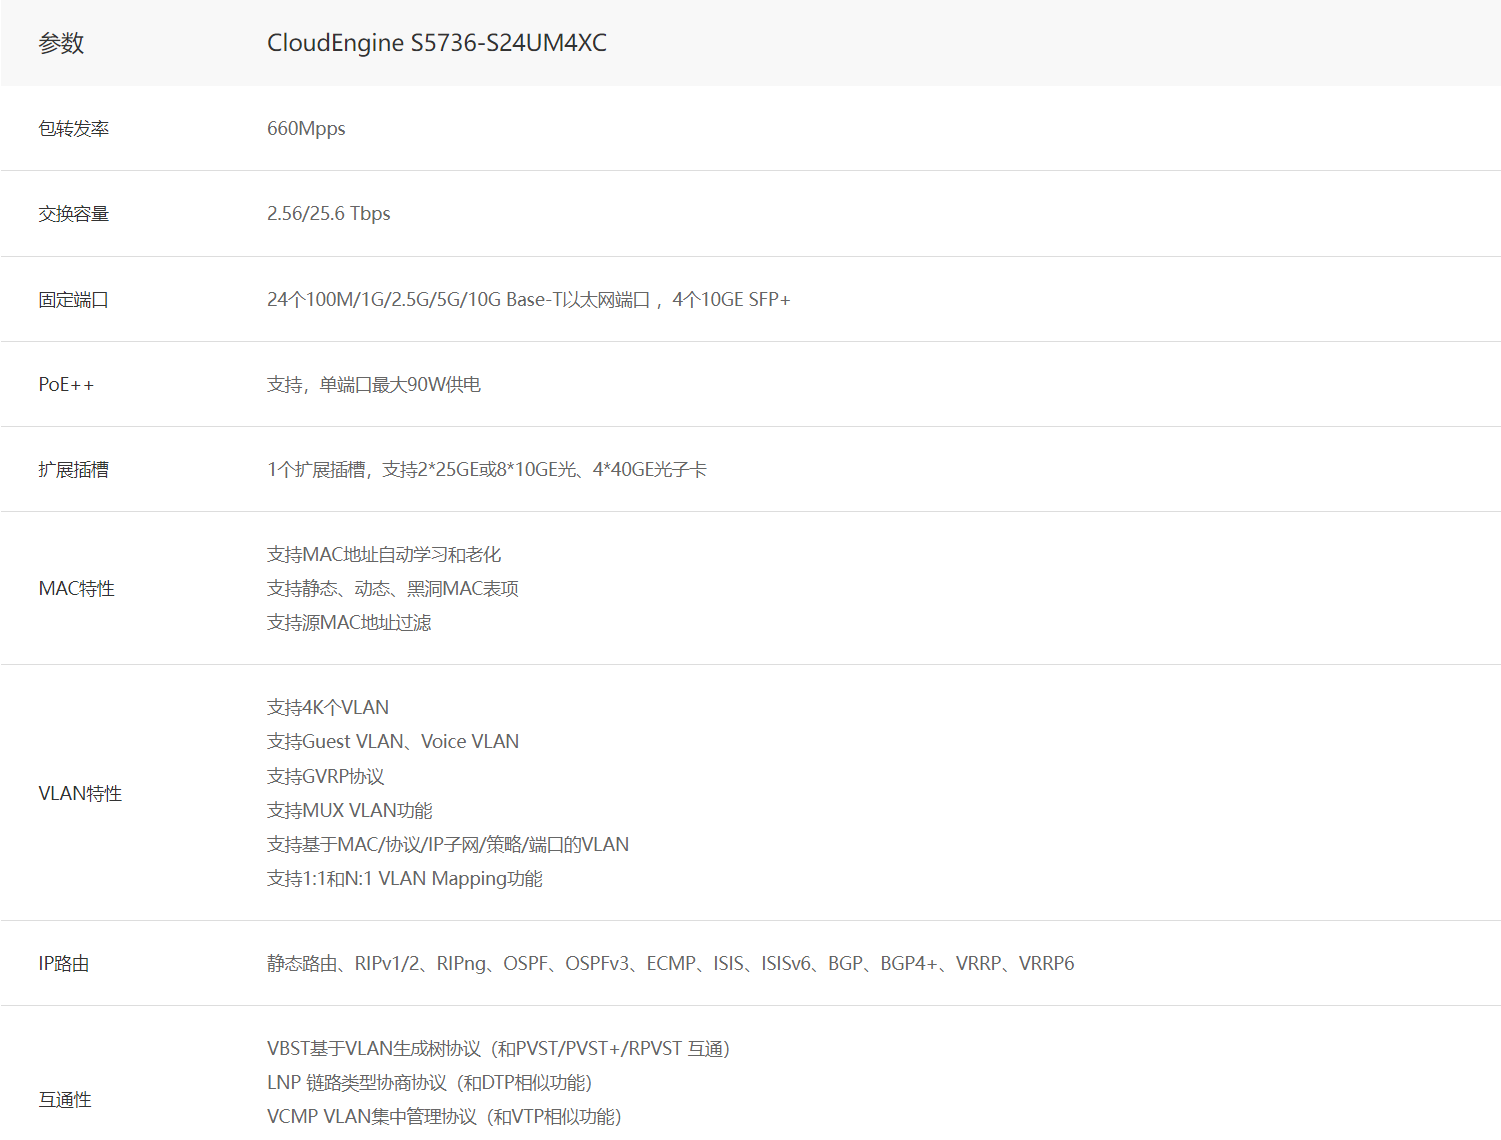
Task: Click the IP路由 row label
Action: pyautogui.click(x=64, y=963)
